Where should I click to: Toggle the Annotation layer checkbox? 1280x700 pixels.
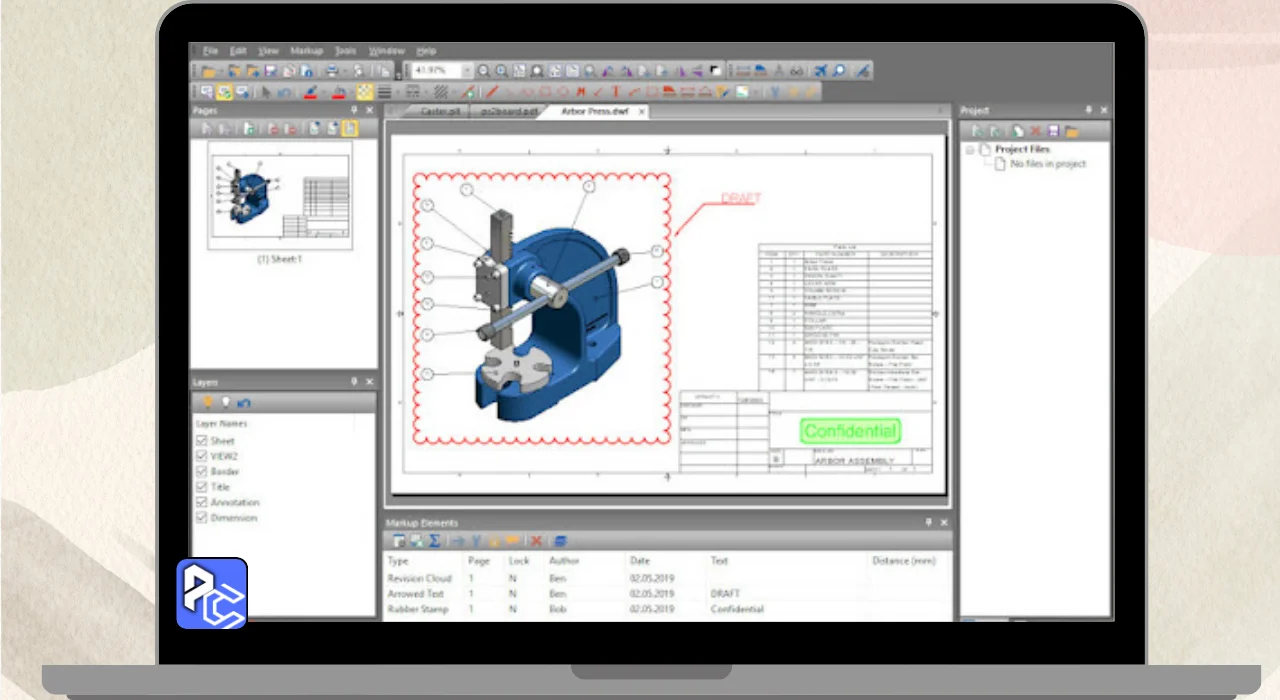point(202,502)
